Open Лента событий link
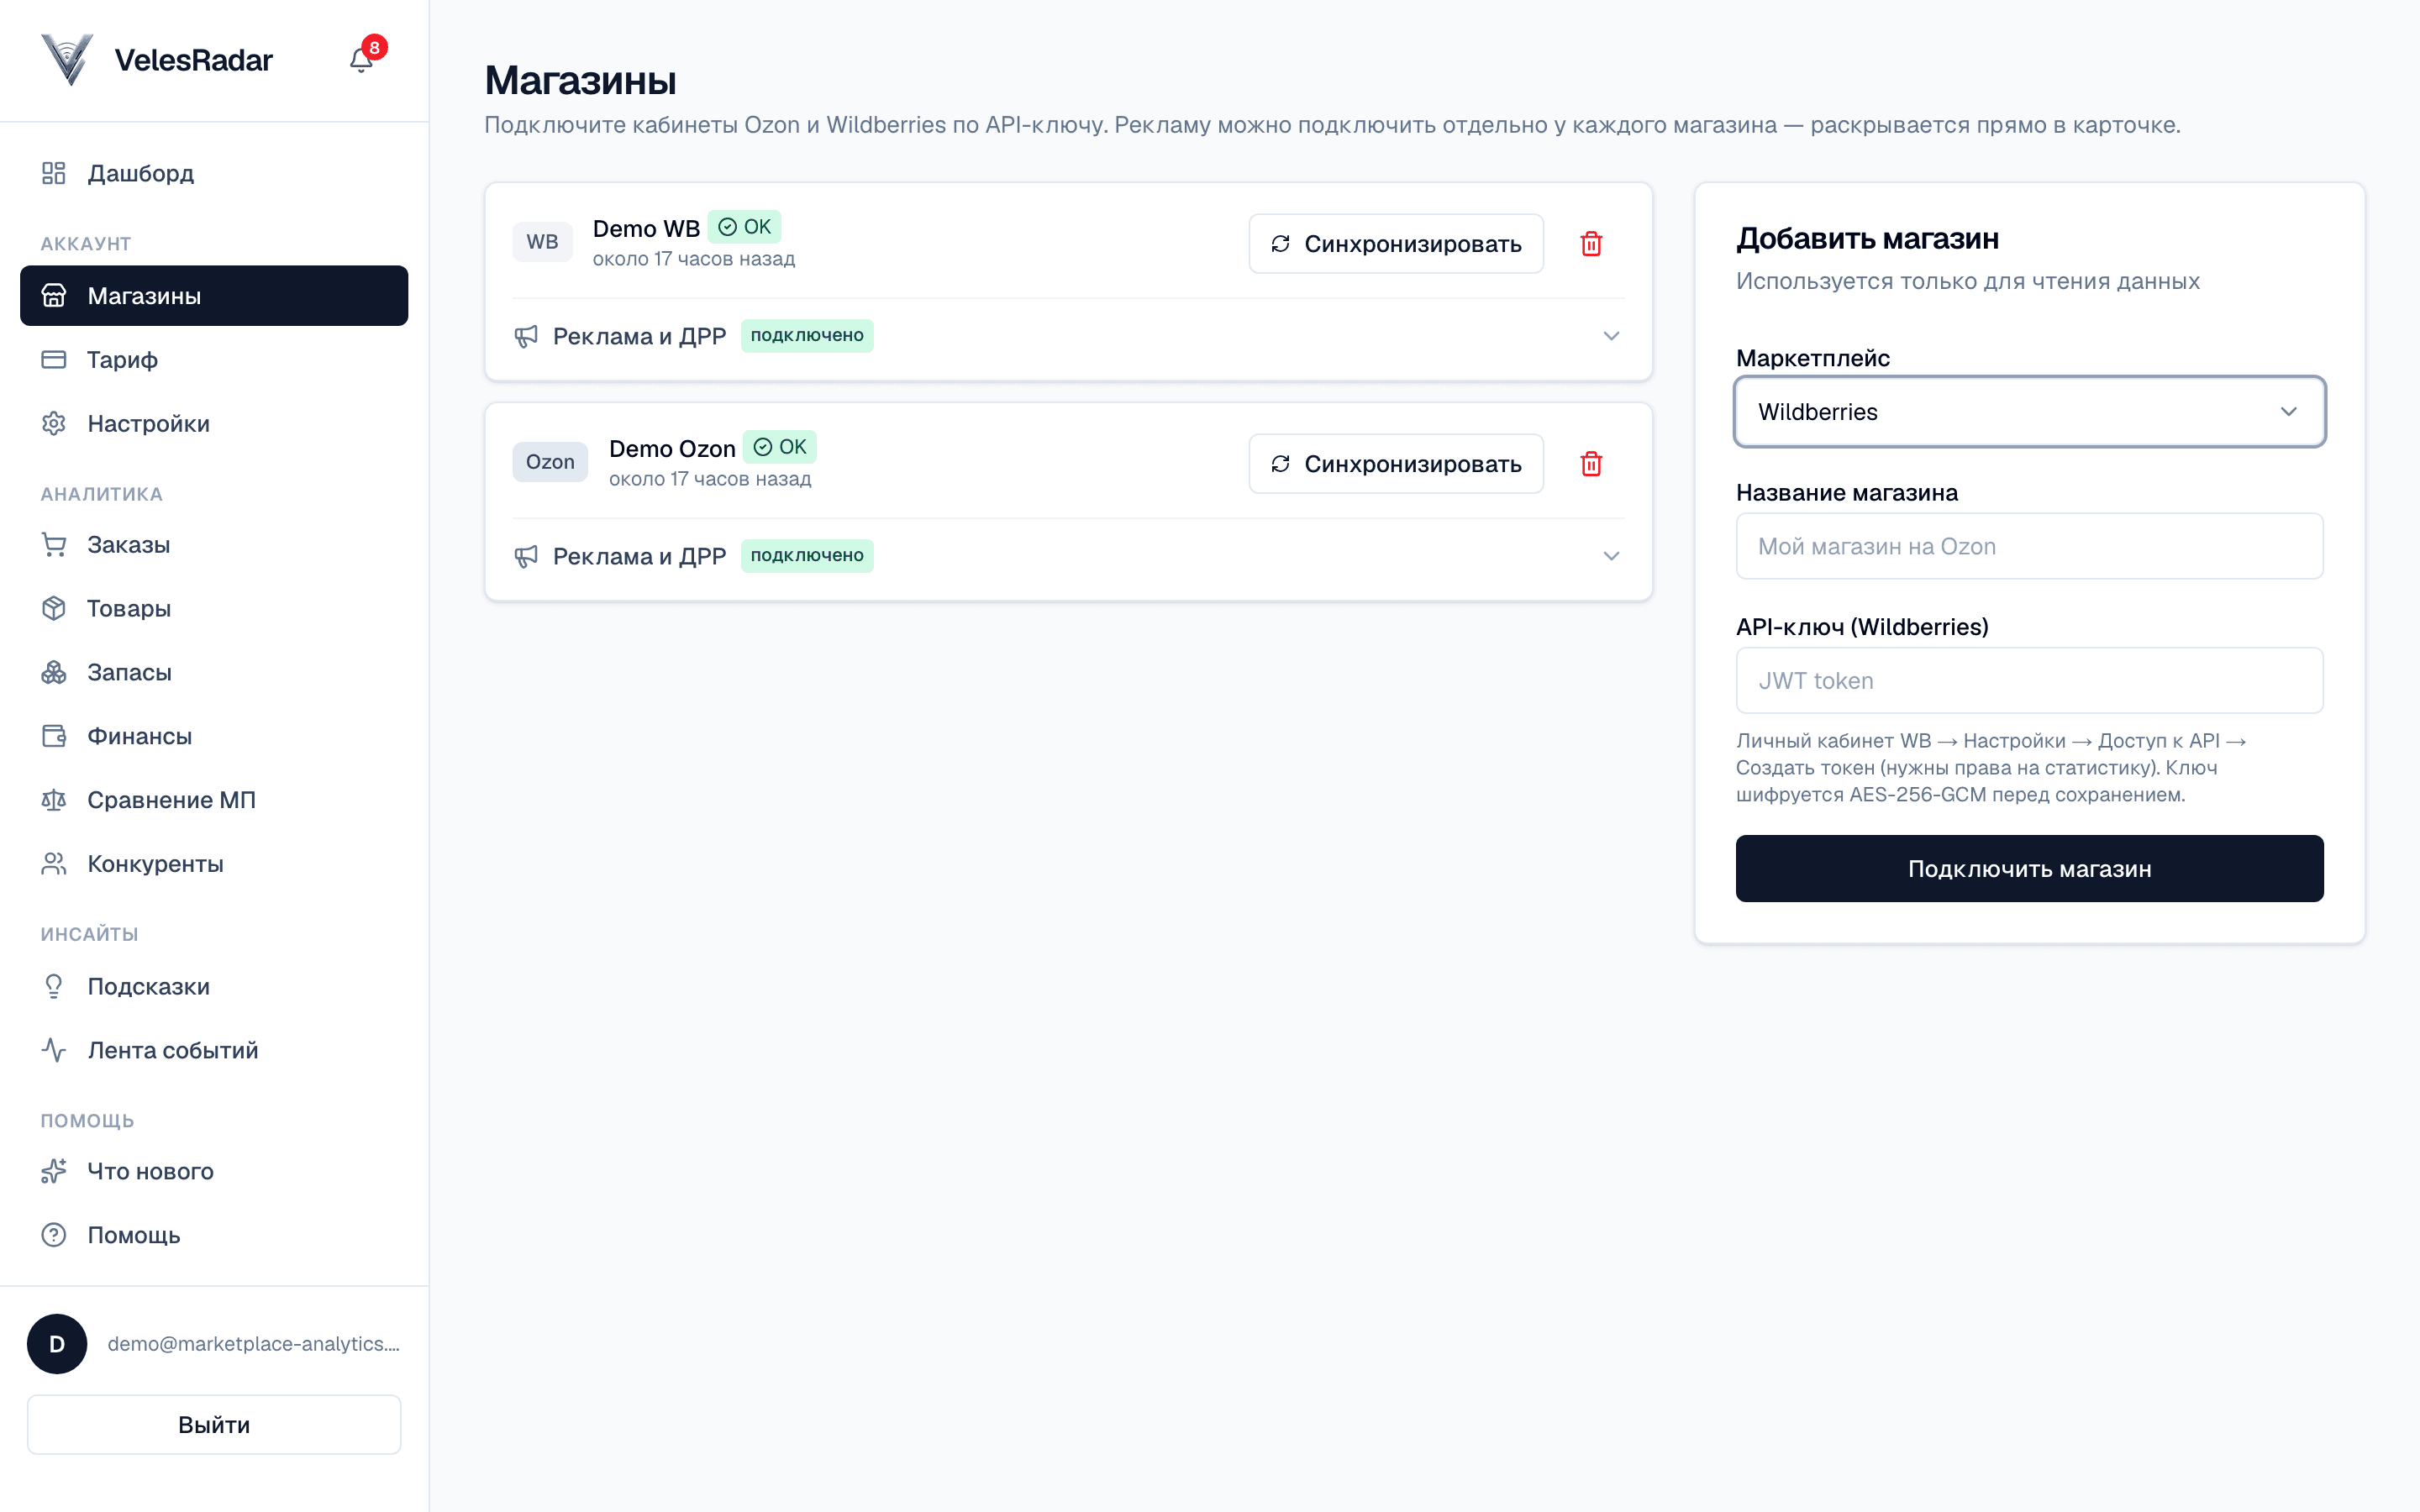The height and width of the screenshot is (1512, 2420). pyautogui.click(x=214, y=1050)
